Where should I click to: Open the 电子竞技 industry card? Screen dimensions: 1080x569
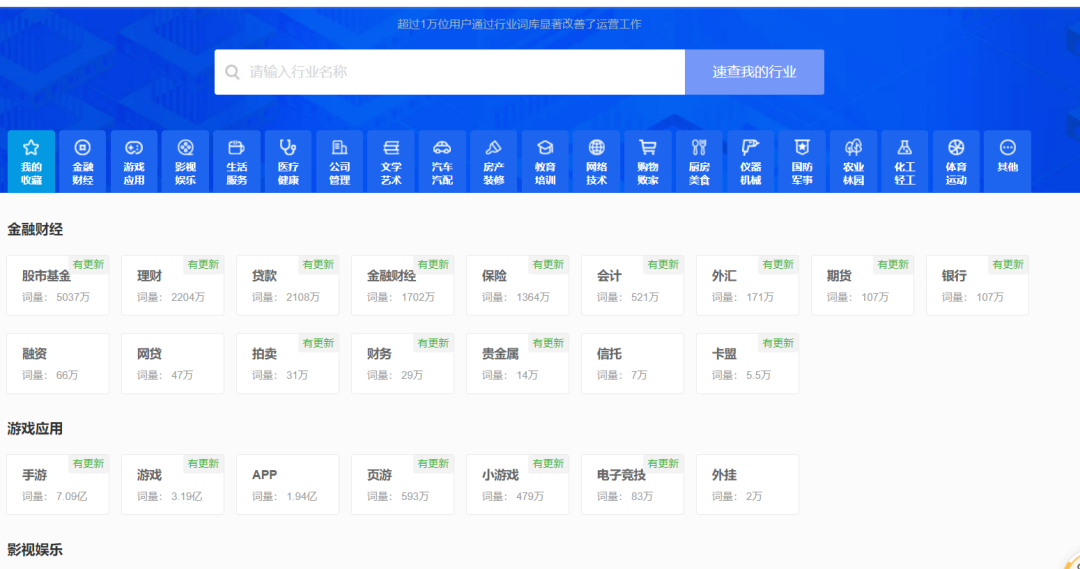pyautogui.click(x=633, y=484)
